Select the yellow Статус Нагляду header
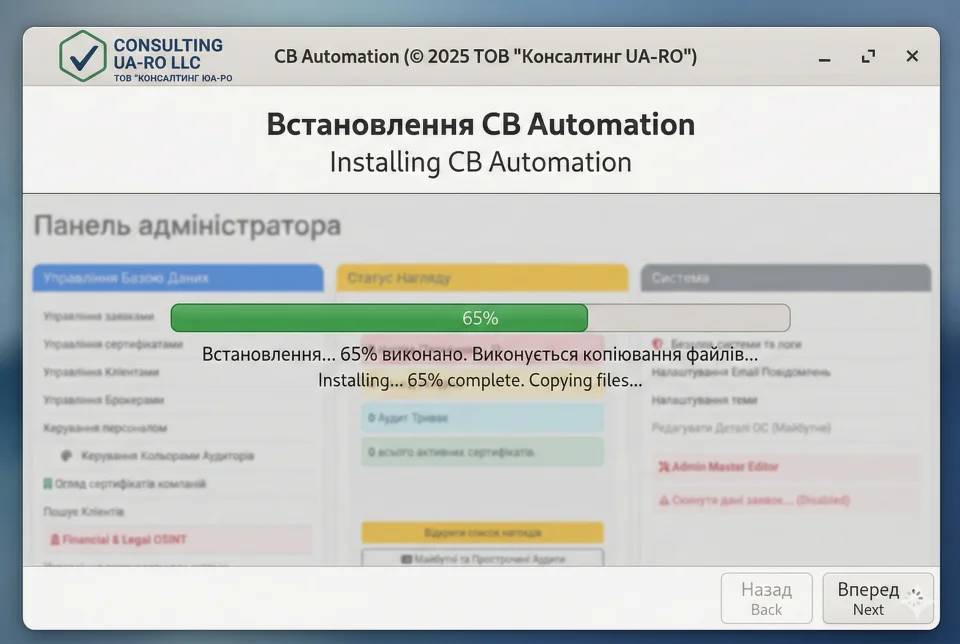Screen dimensions: 960x644 coord(482,278)
